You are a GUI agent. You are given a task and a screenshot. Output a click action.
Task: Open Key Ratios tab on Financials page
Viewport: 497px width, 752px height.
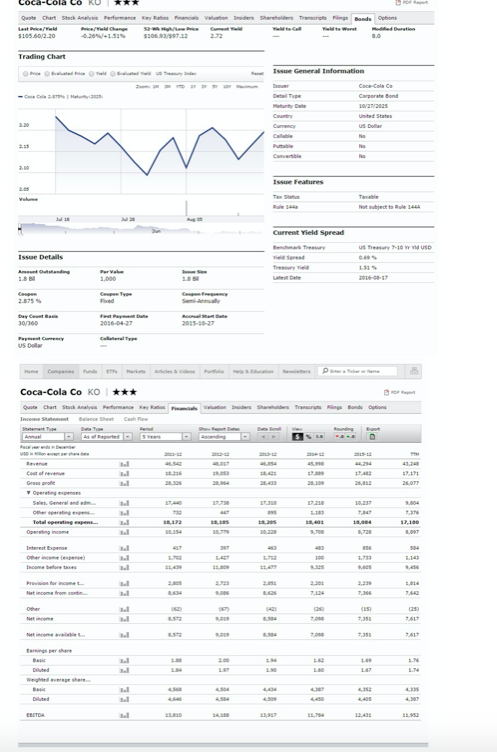(152, 407)
